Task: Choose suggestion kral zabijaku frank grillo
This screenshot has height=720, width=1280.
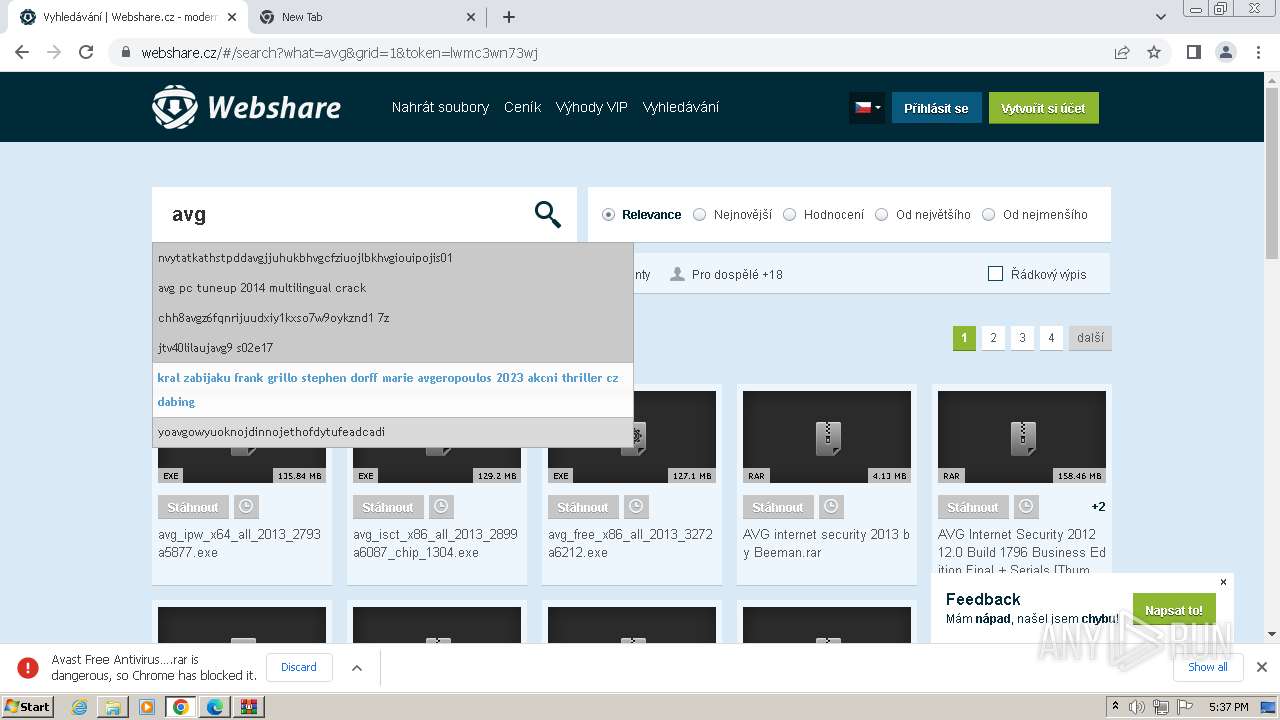Action: (393, 390)
